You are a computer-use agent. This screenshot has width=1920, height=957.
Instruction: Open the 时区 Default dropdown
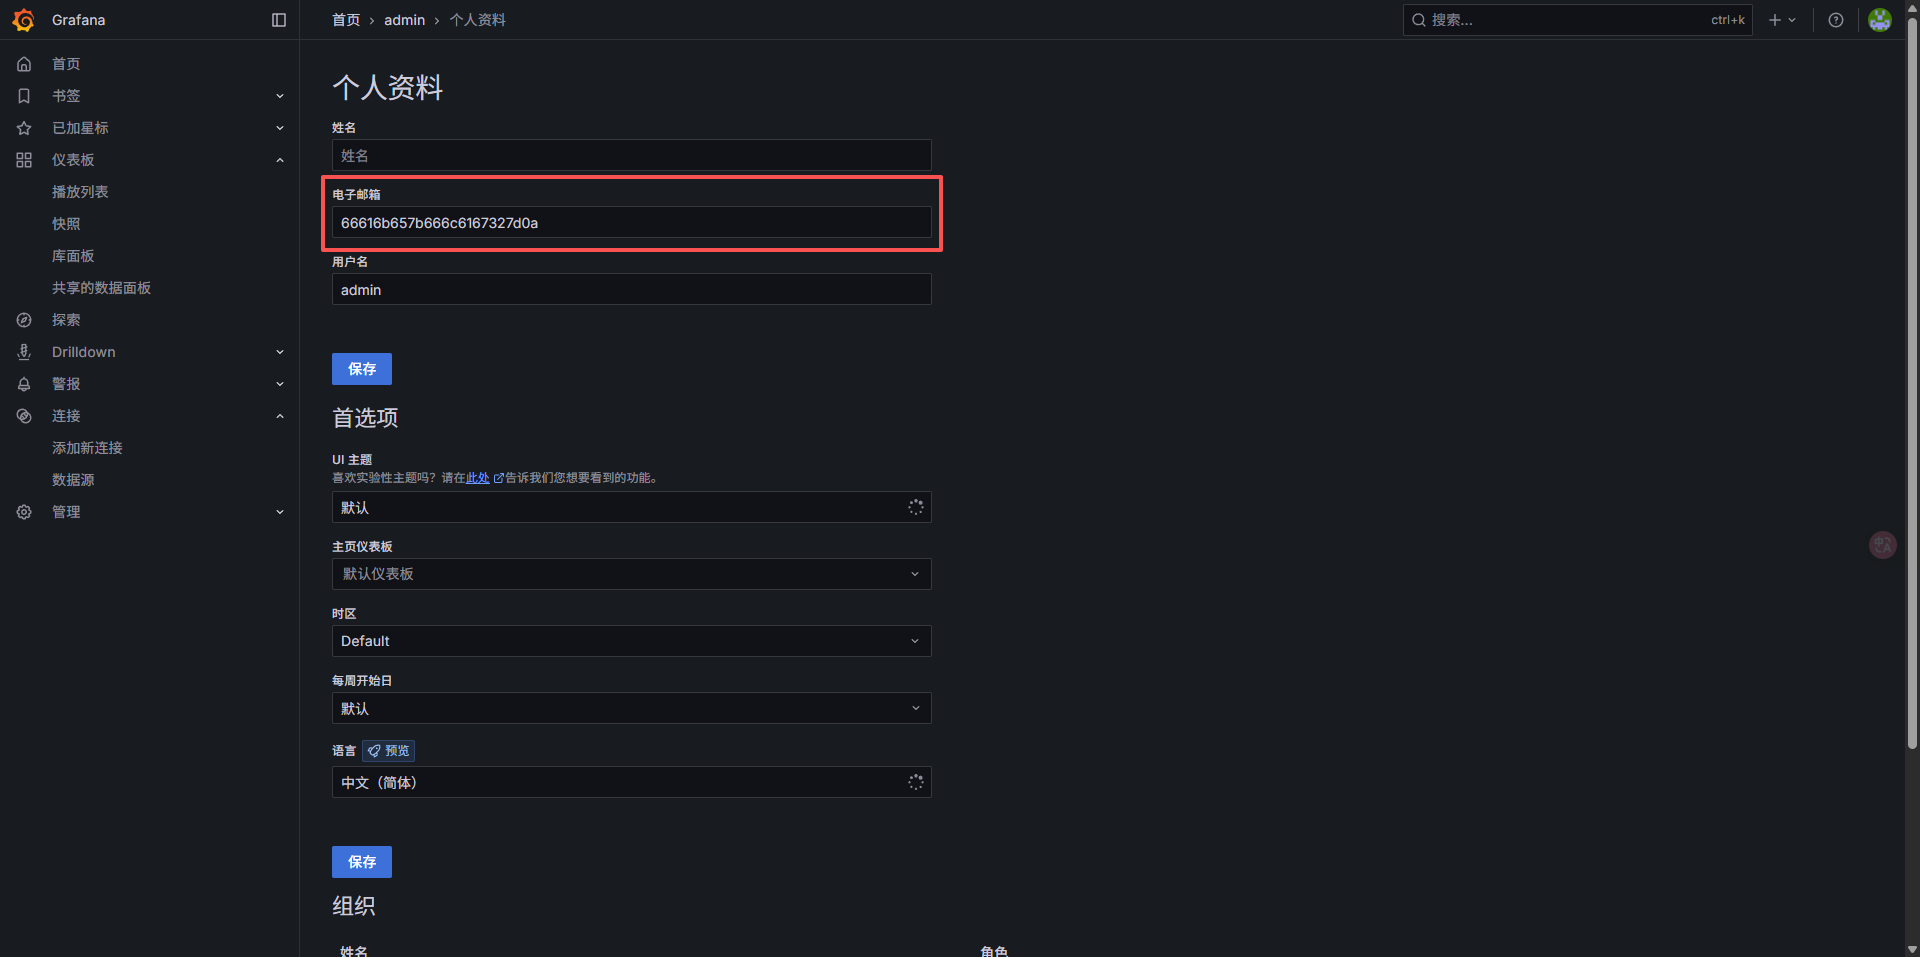pyautogui.click(x=631, y=641)
